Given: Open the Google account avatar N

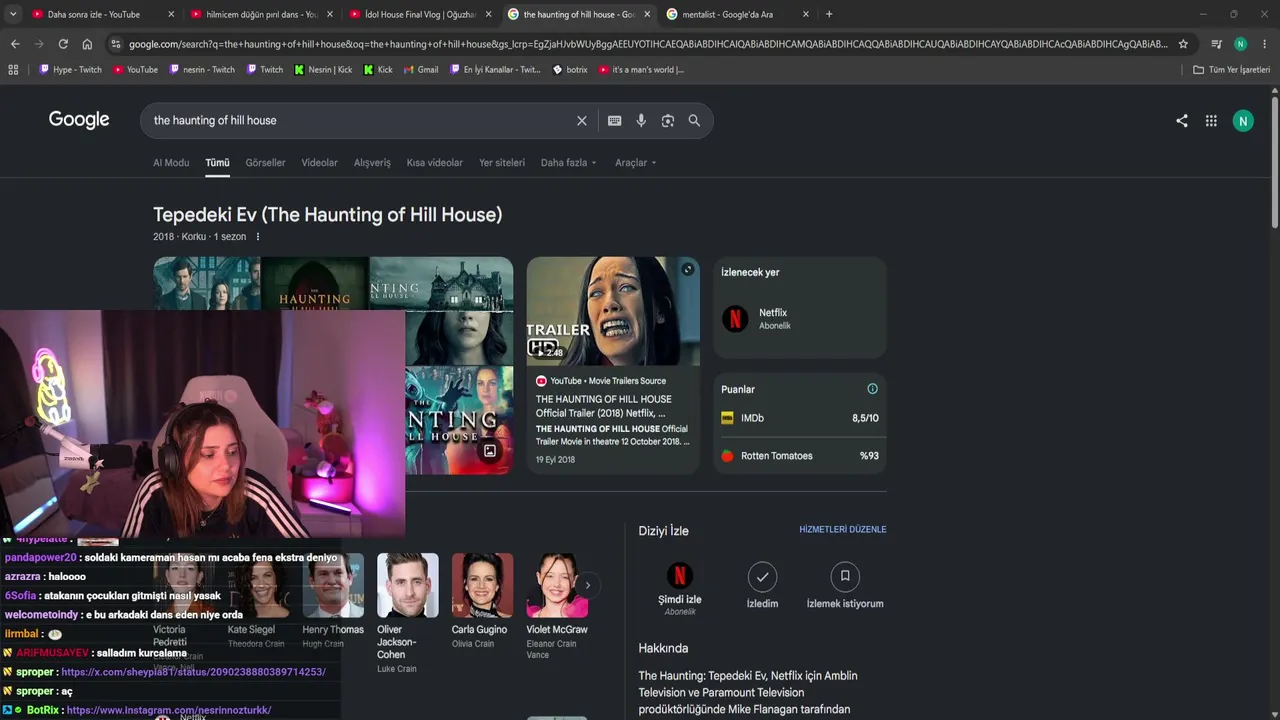Looking at the screenshot, I should 1243,121.
